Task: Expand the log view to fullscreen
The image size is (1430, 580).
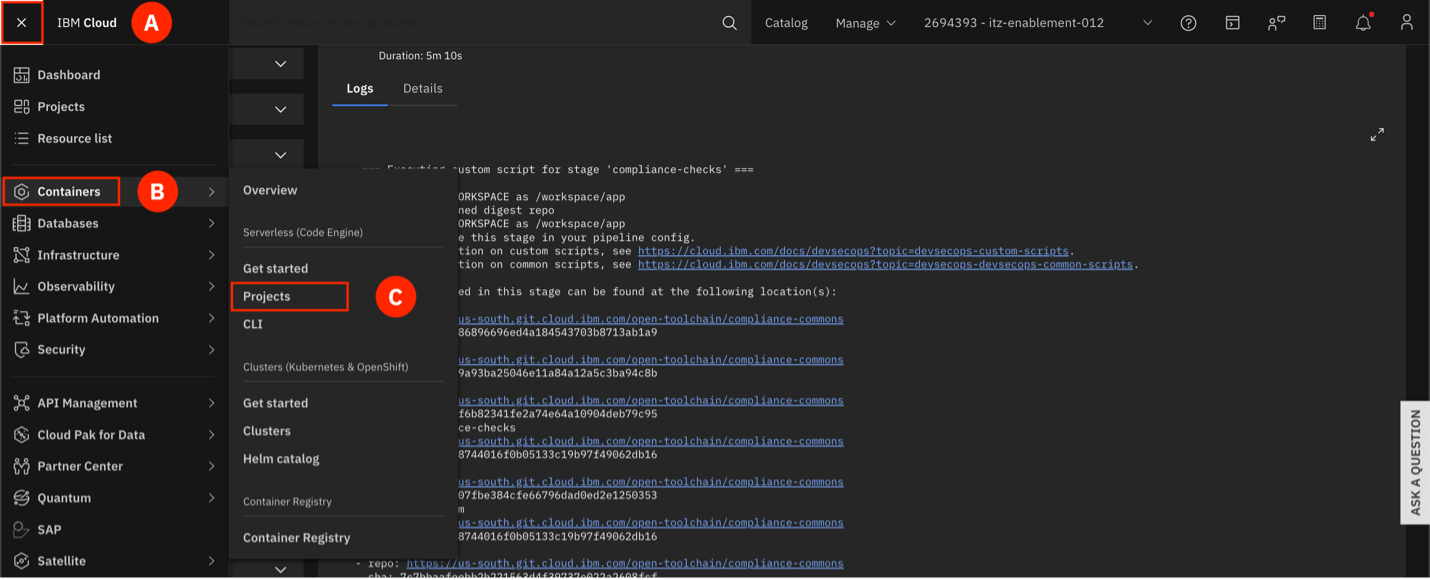Action: click(x=1377, y=134)
